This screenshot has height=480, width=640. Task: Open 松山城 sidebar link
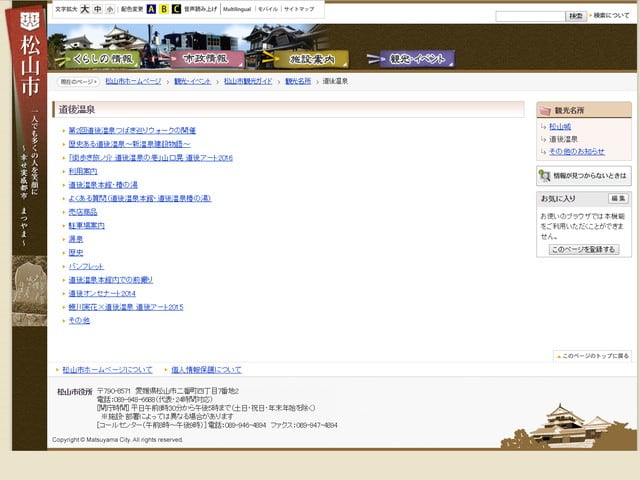click(x=560, y=127)
